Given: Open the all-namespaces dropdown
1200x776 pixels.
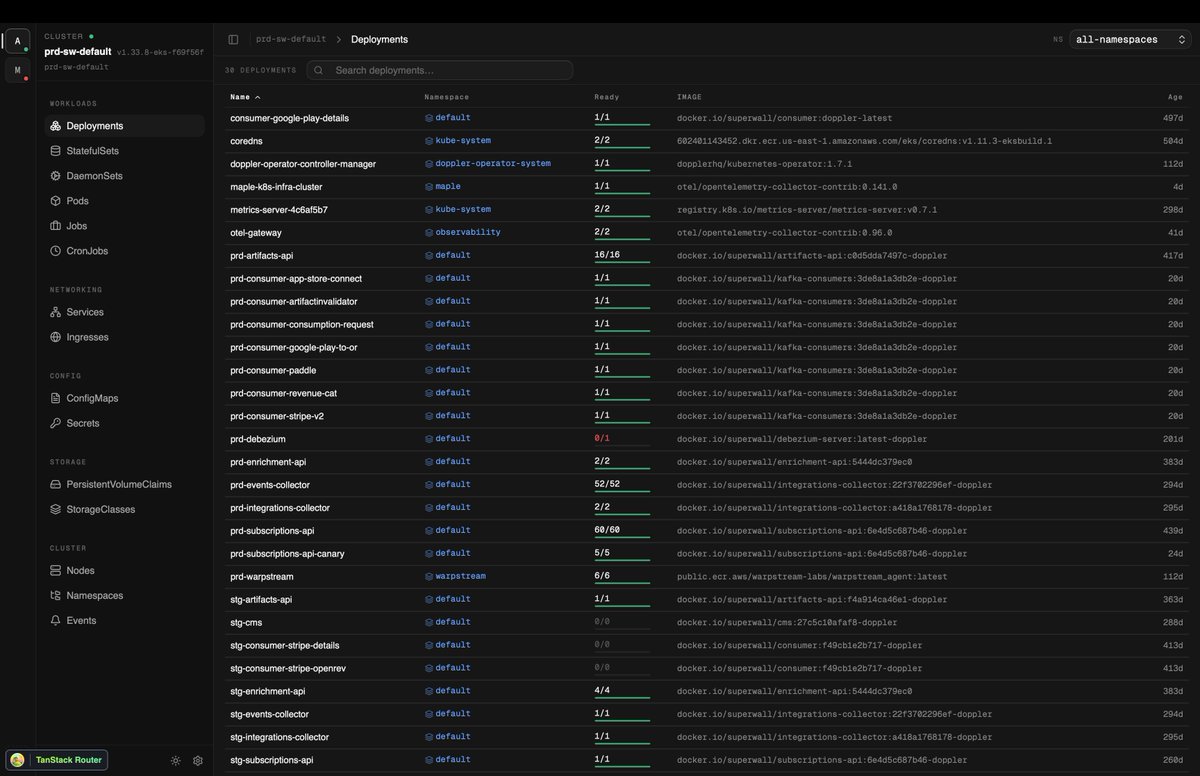Looking at the screenshot, I should pos(1130,40).
